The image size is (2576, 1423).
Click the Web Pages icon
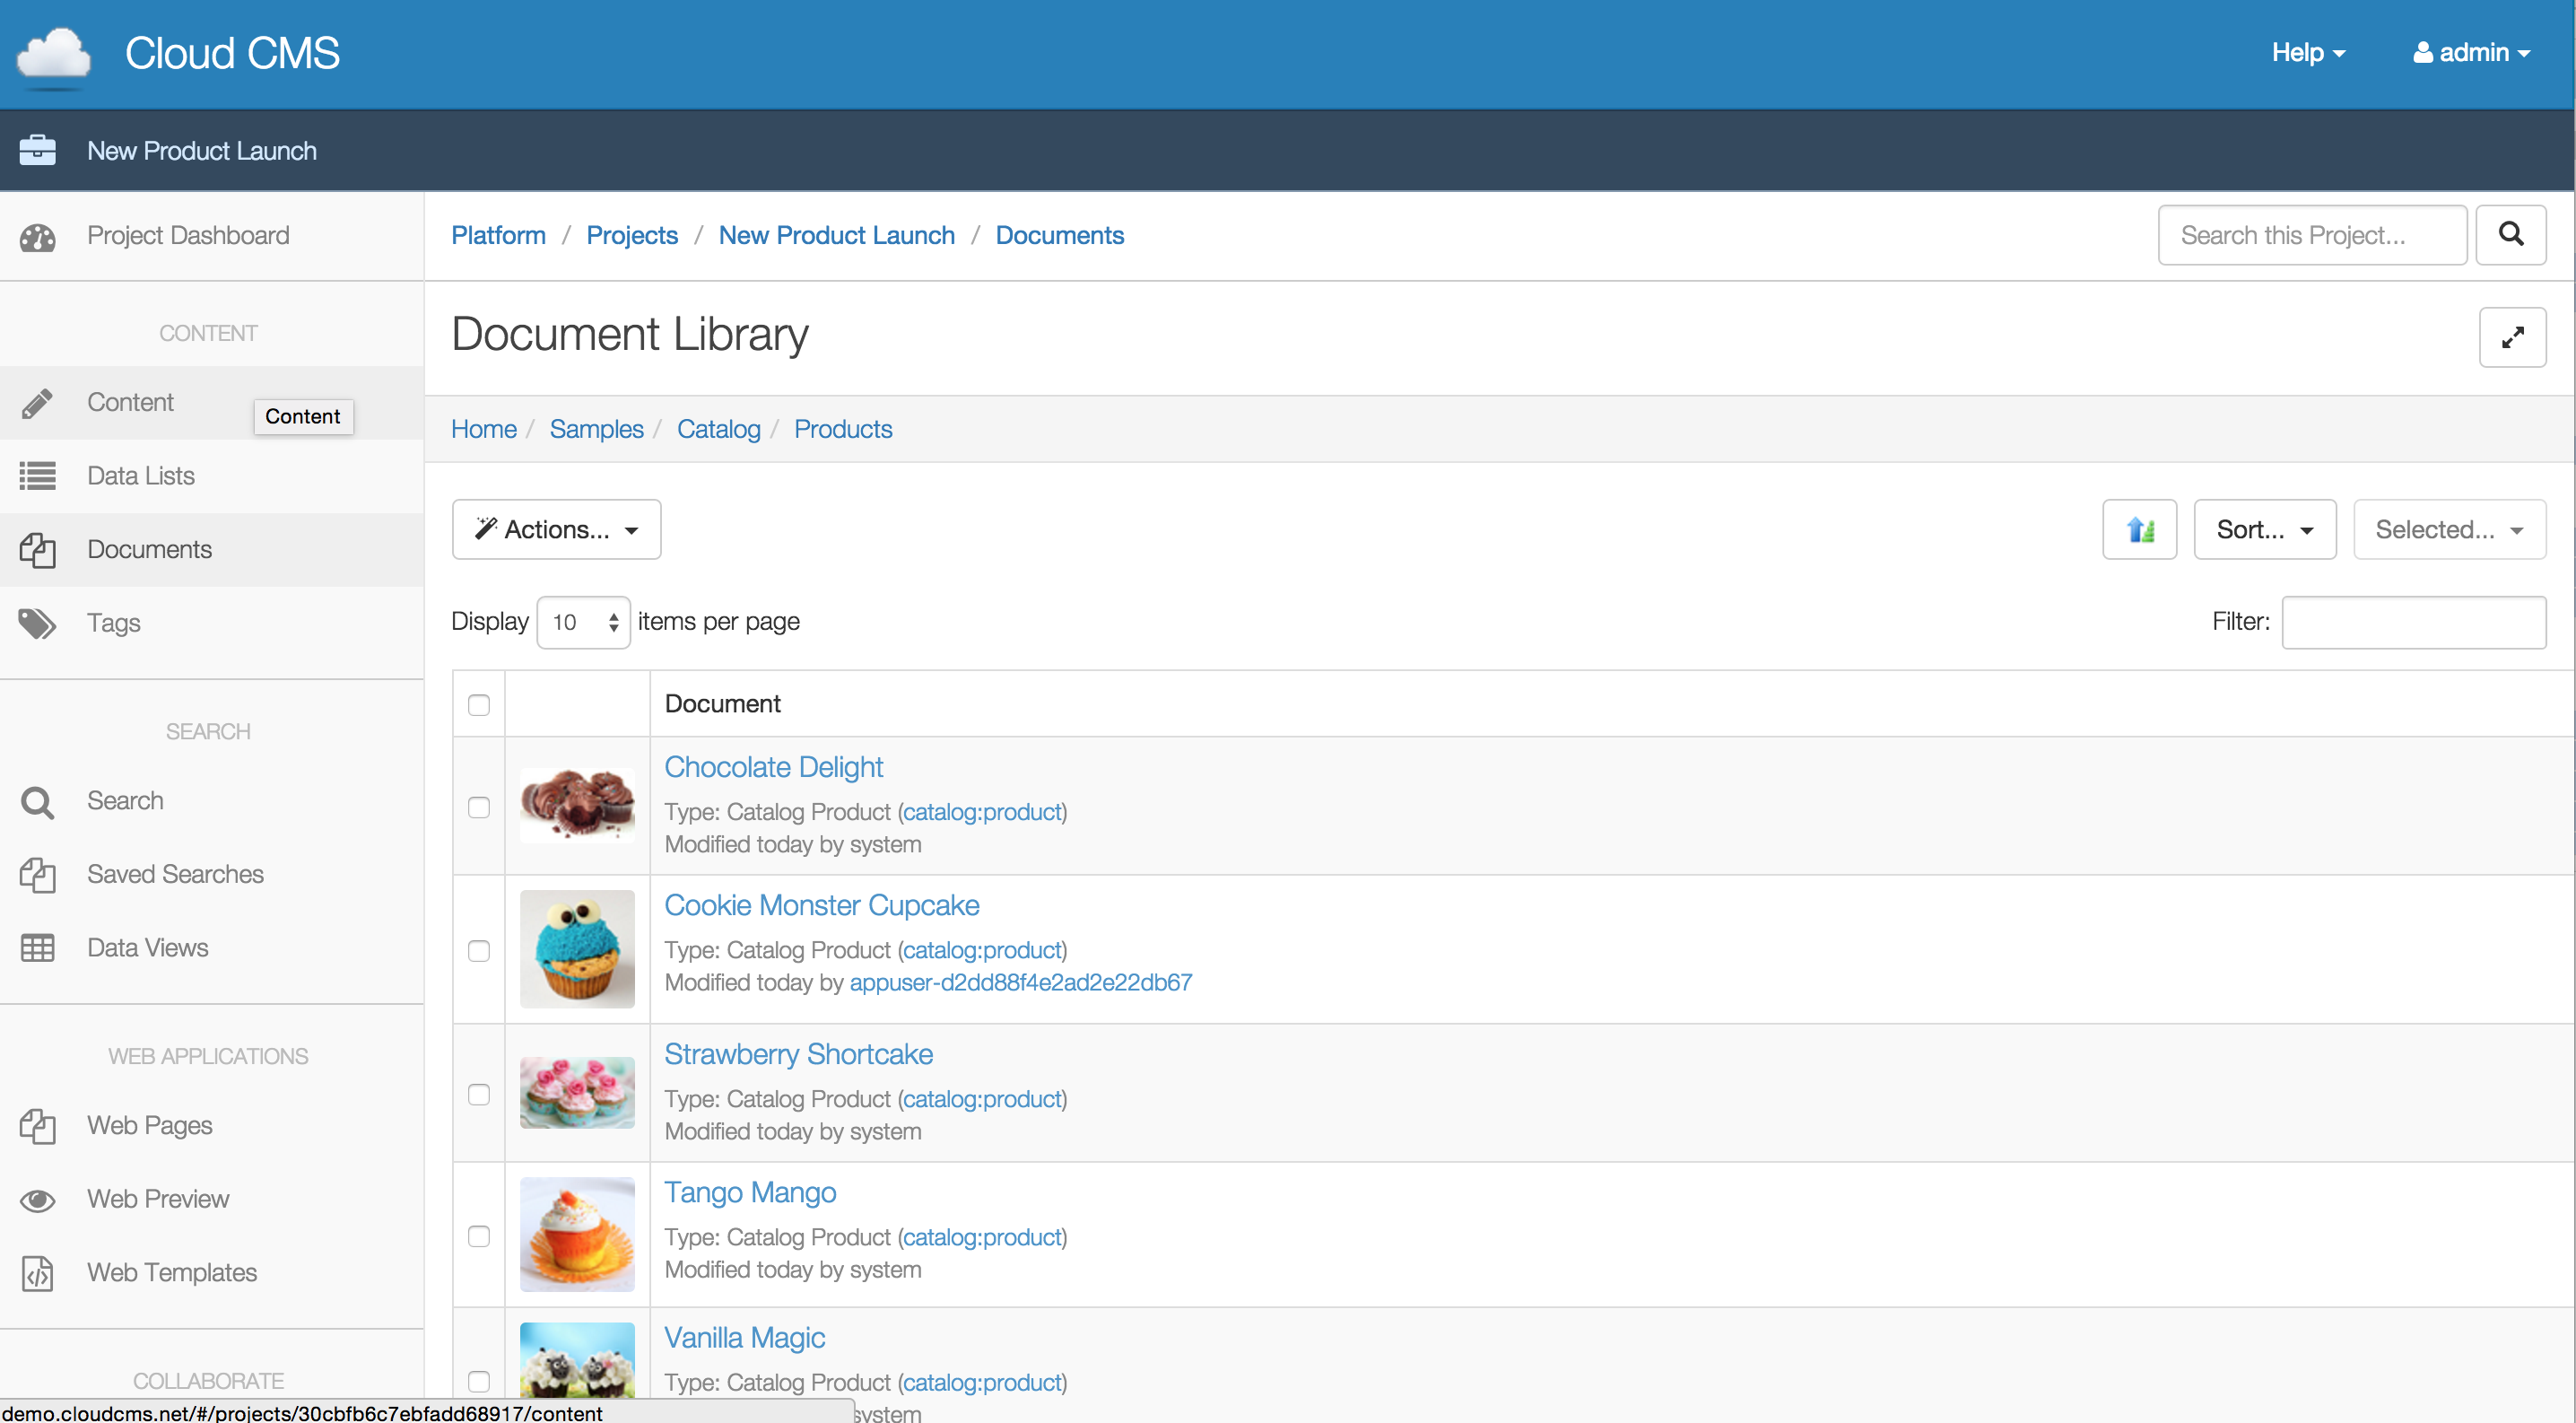click(38, 1126)
